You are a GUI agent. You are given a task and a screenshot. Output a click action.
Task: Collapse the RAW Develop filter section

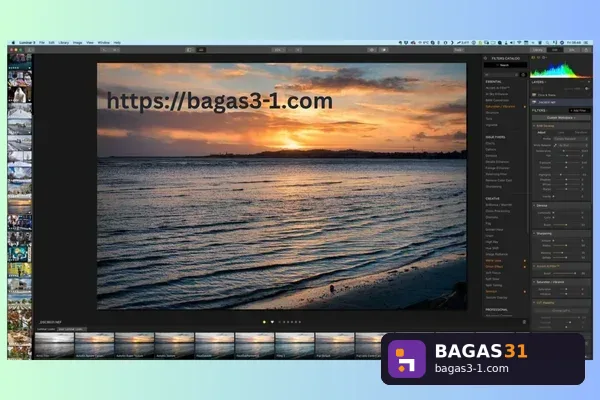[534, 126]
